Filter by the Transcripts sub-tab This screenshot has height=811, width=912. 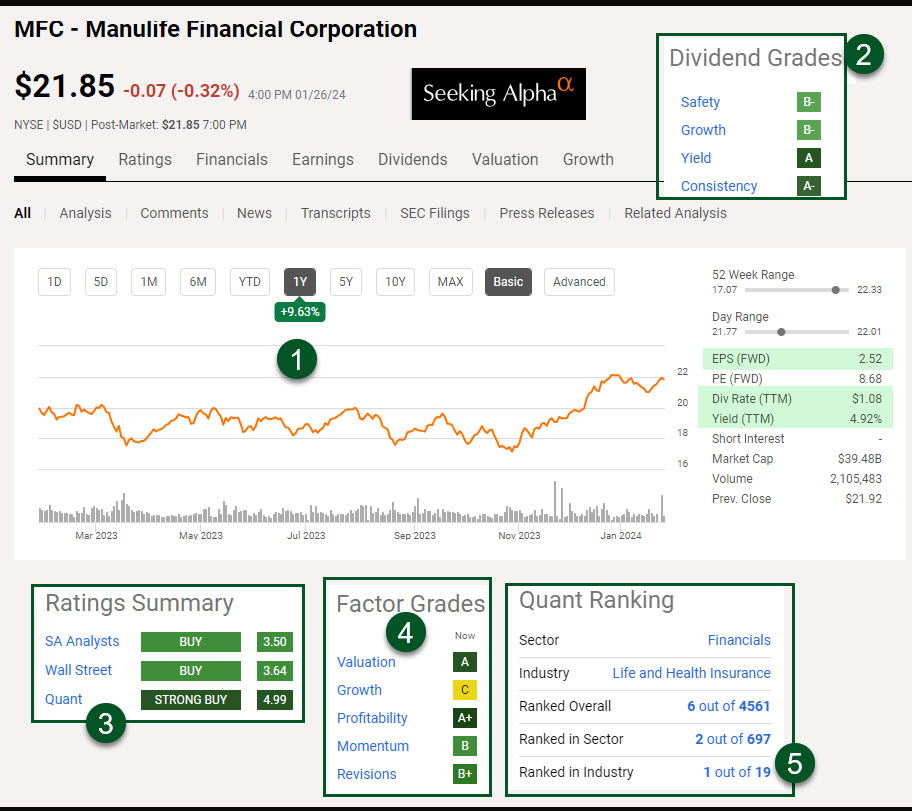pyautogui.click(x=335, y=213)
